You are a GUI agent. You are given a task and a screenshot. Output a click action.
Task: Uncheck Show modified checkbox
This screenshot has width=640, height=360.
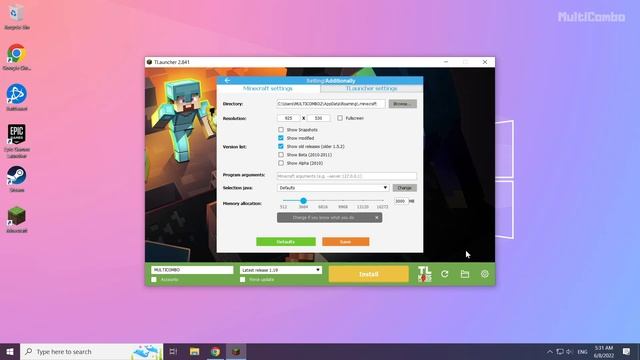[x=281, y=138]
